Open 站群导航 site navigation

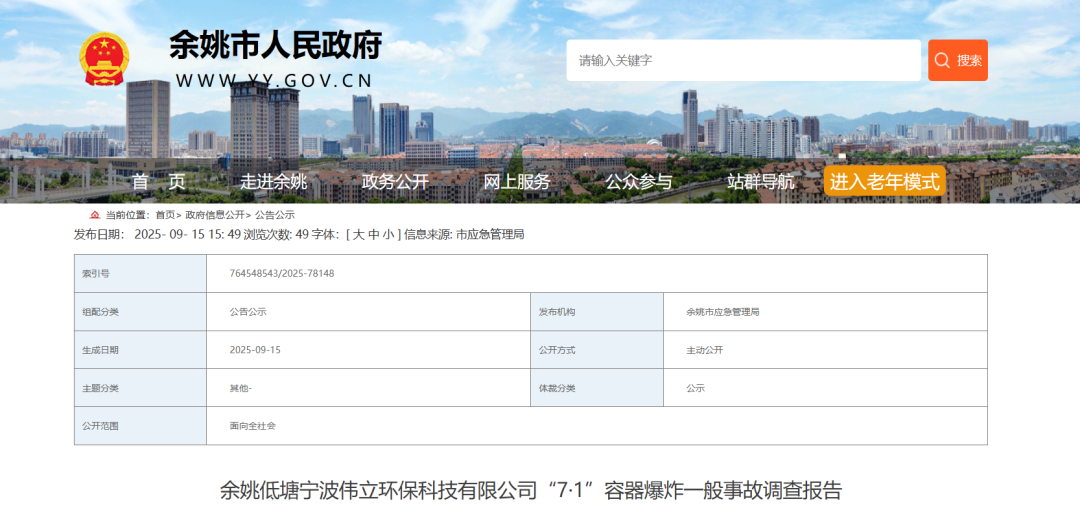coord(761,182)
